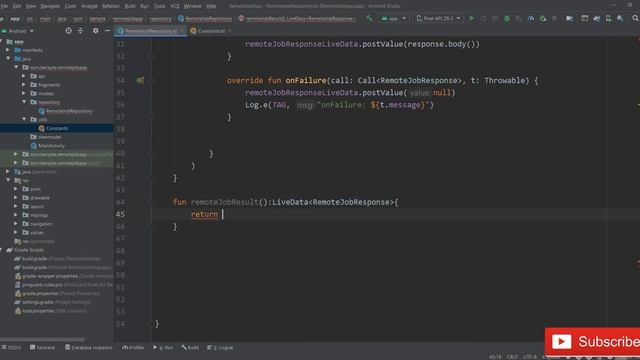
Task: Select RemoteJobRepository in project tree
Action: 65,111
